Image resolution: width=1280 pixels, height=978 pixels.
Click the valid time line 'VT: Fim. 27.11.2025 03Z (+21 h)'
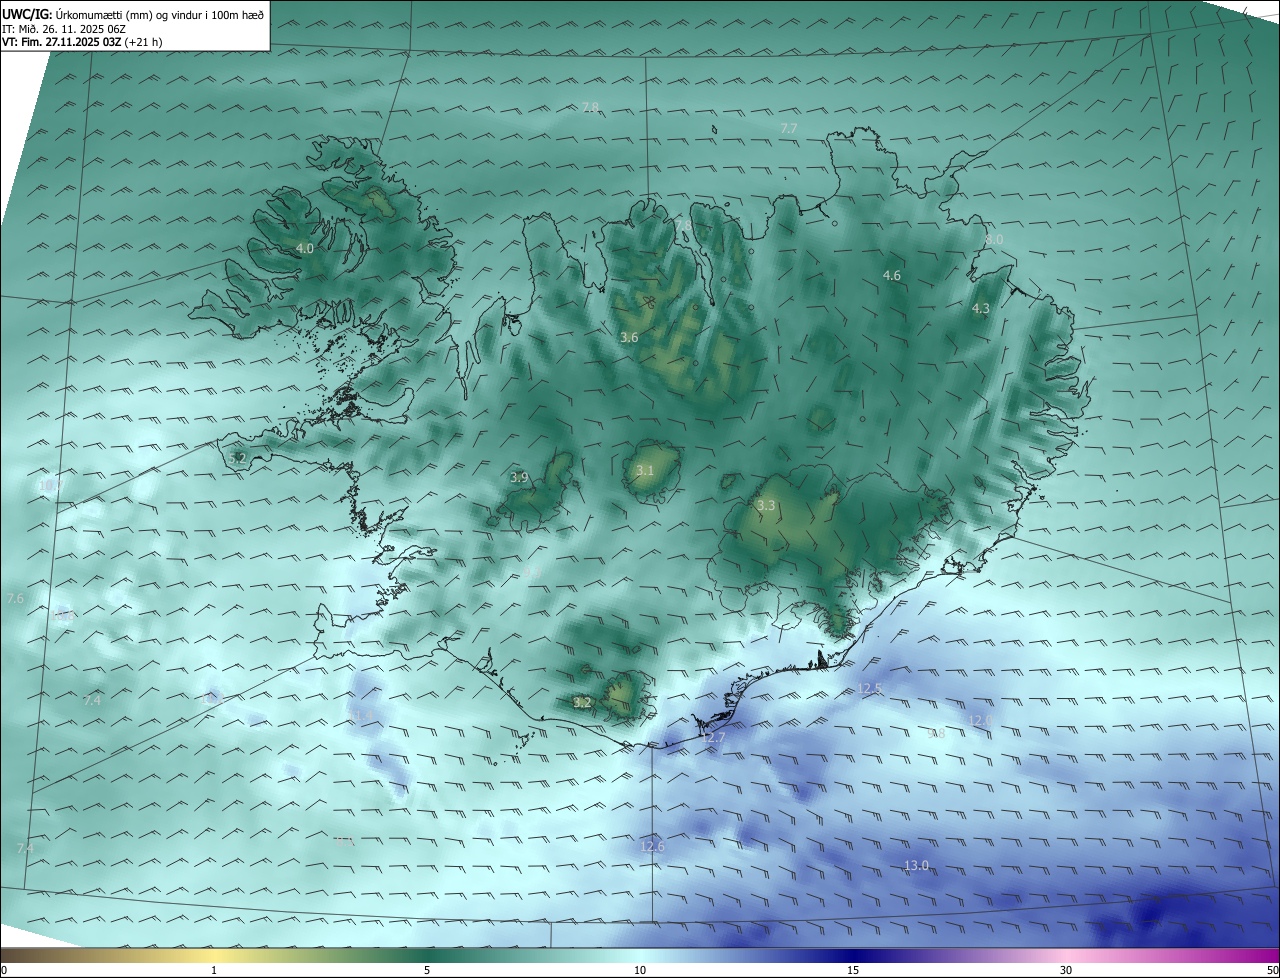click(83, 42)
